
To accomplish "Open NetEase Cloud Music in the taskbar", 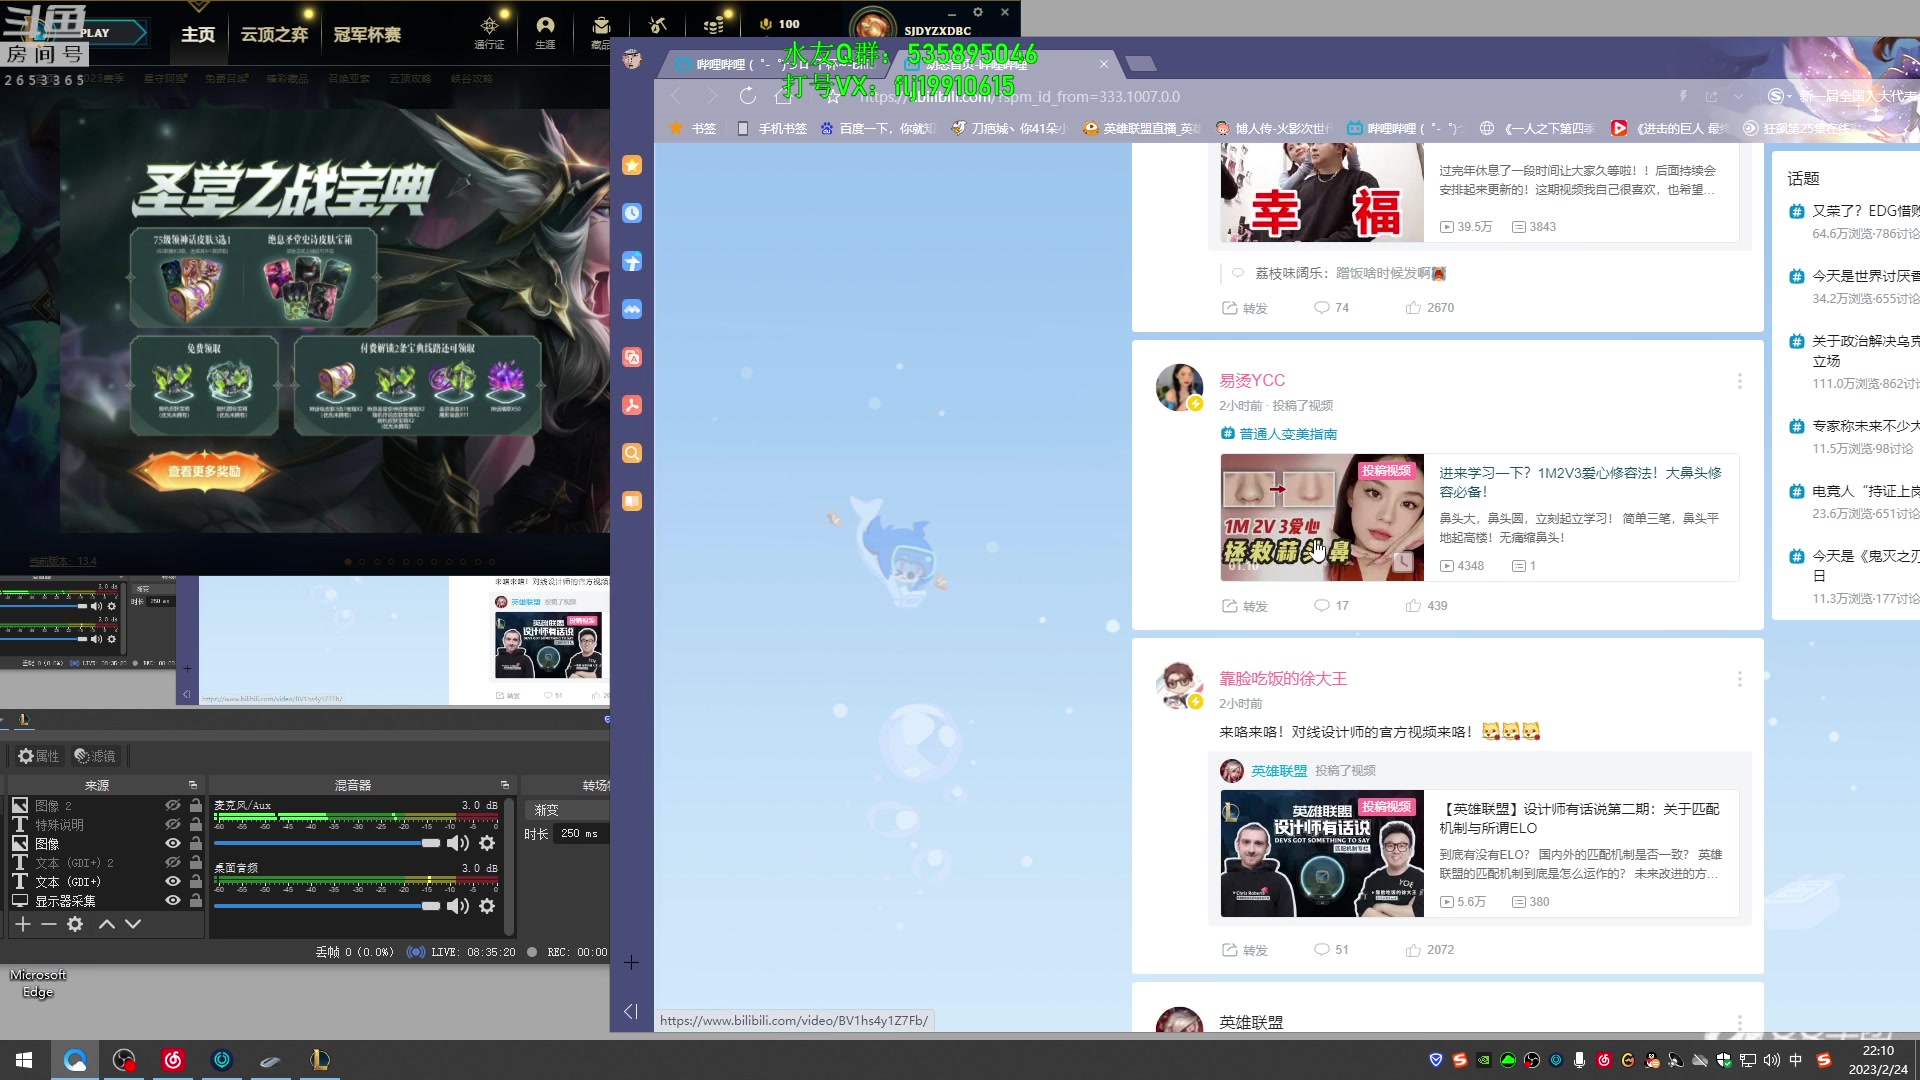I will coord(173,1060).
